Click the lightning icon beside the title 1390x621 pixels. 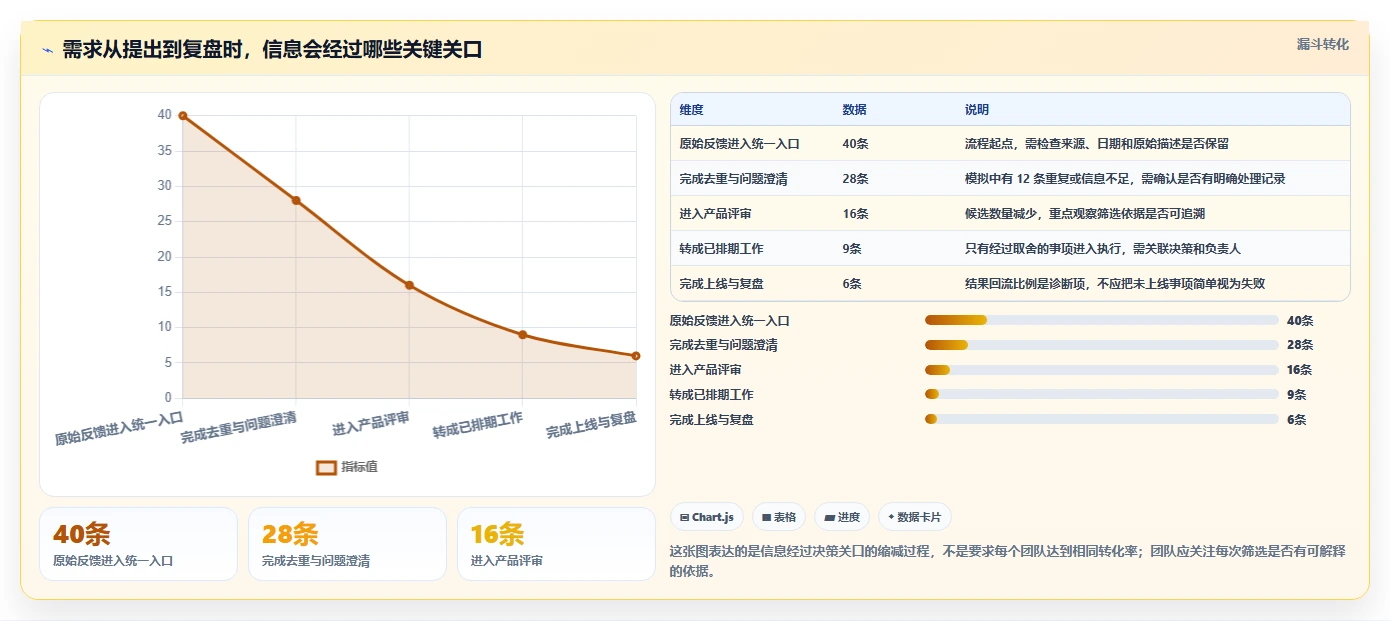48,50
